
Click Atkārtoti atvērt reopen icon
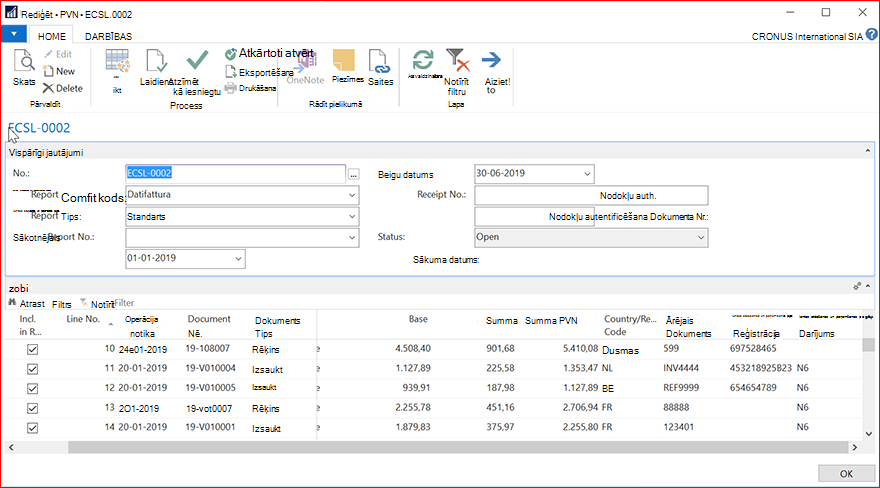coord(230,54)
